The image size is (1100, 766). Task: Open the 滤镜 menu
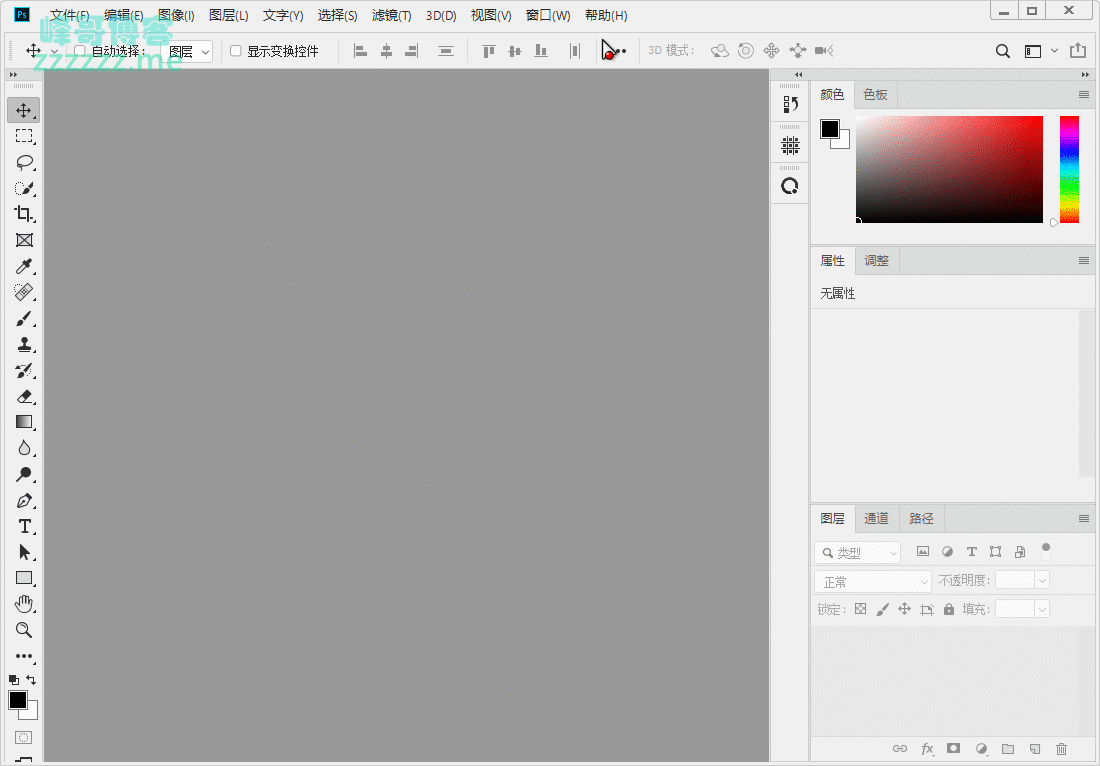point(391,16)
